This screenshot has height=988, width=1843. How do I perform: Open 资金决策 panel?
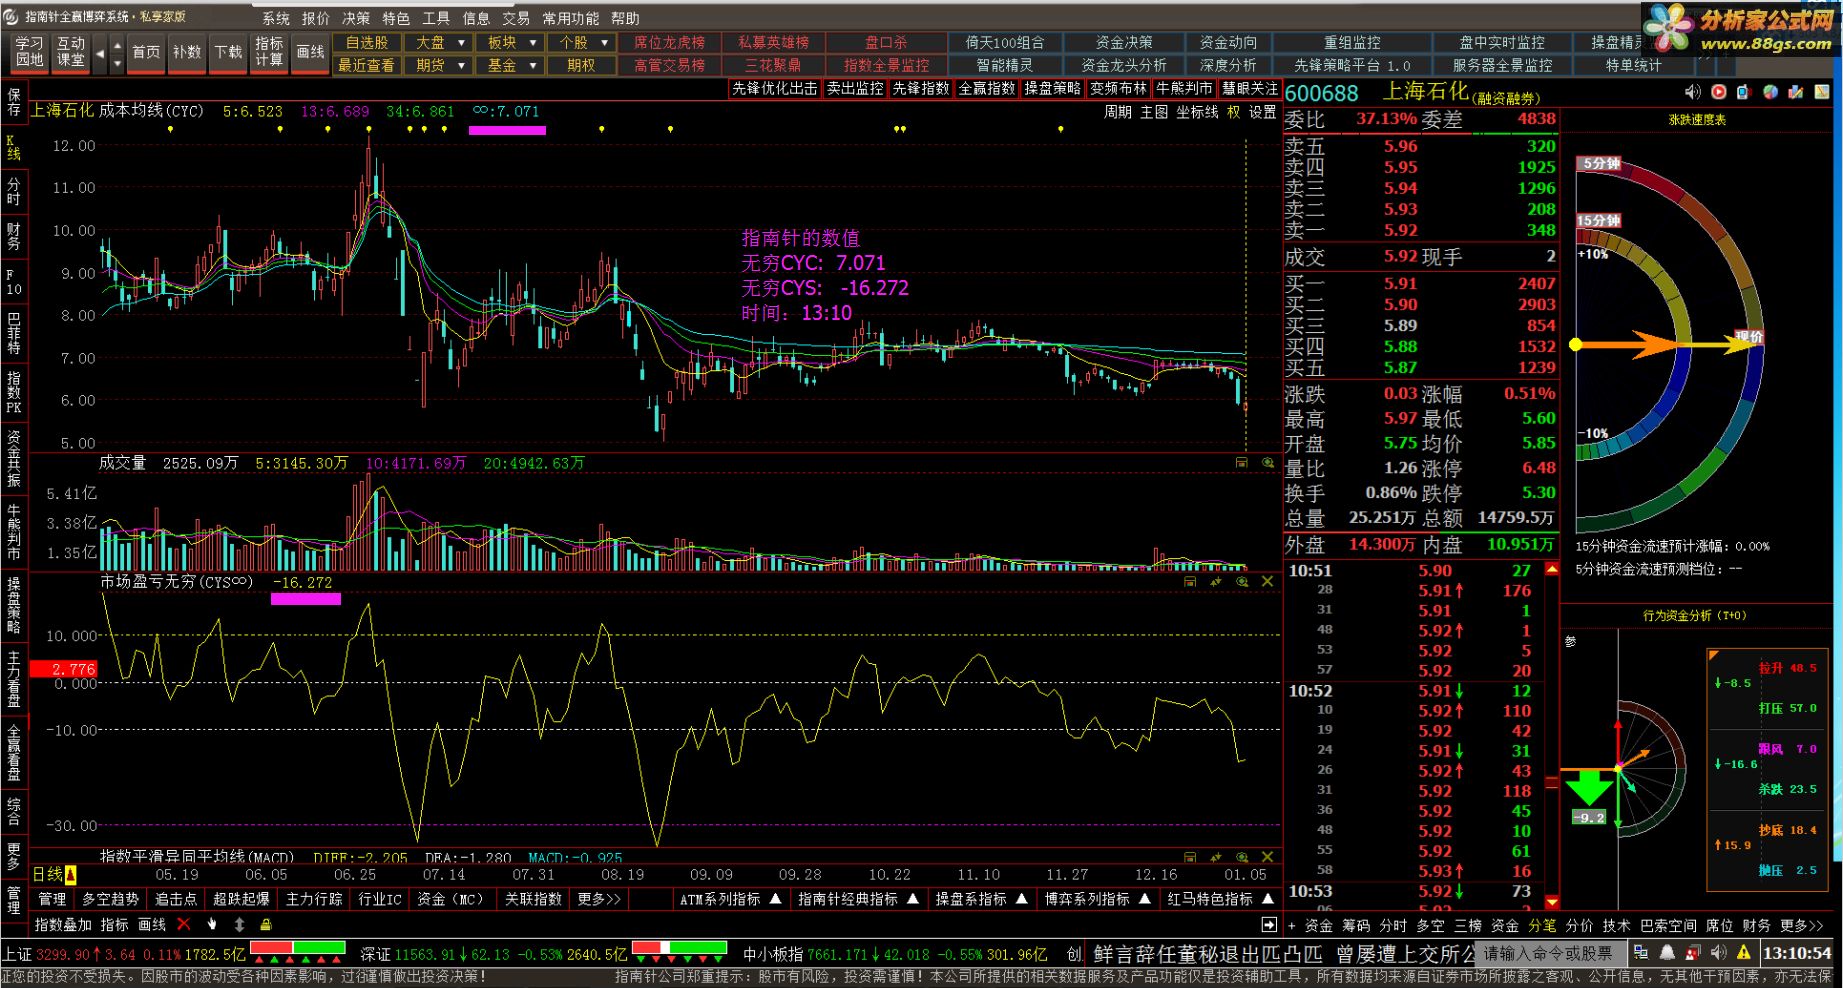pyautogui.click(x=1124, y=42)
